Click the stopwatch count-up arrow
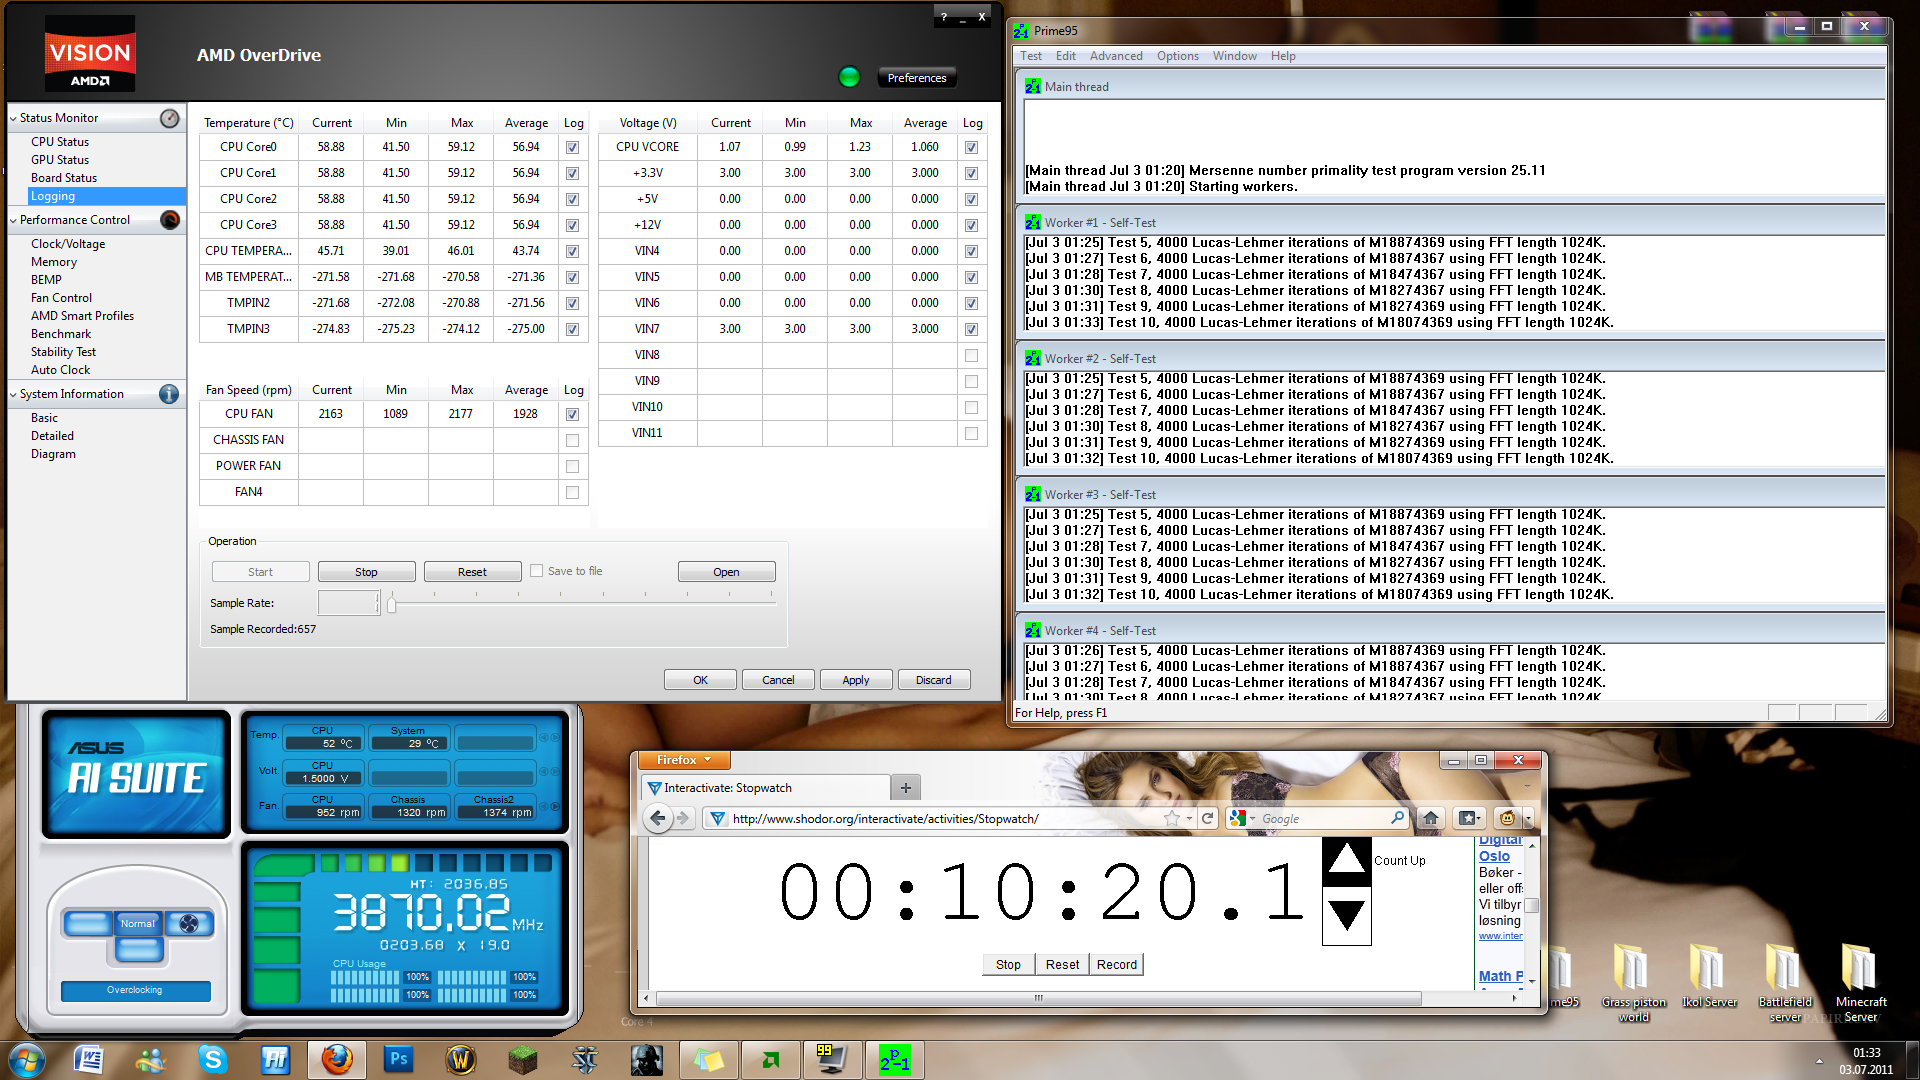 tap(1346, 860)
